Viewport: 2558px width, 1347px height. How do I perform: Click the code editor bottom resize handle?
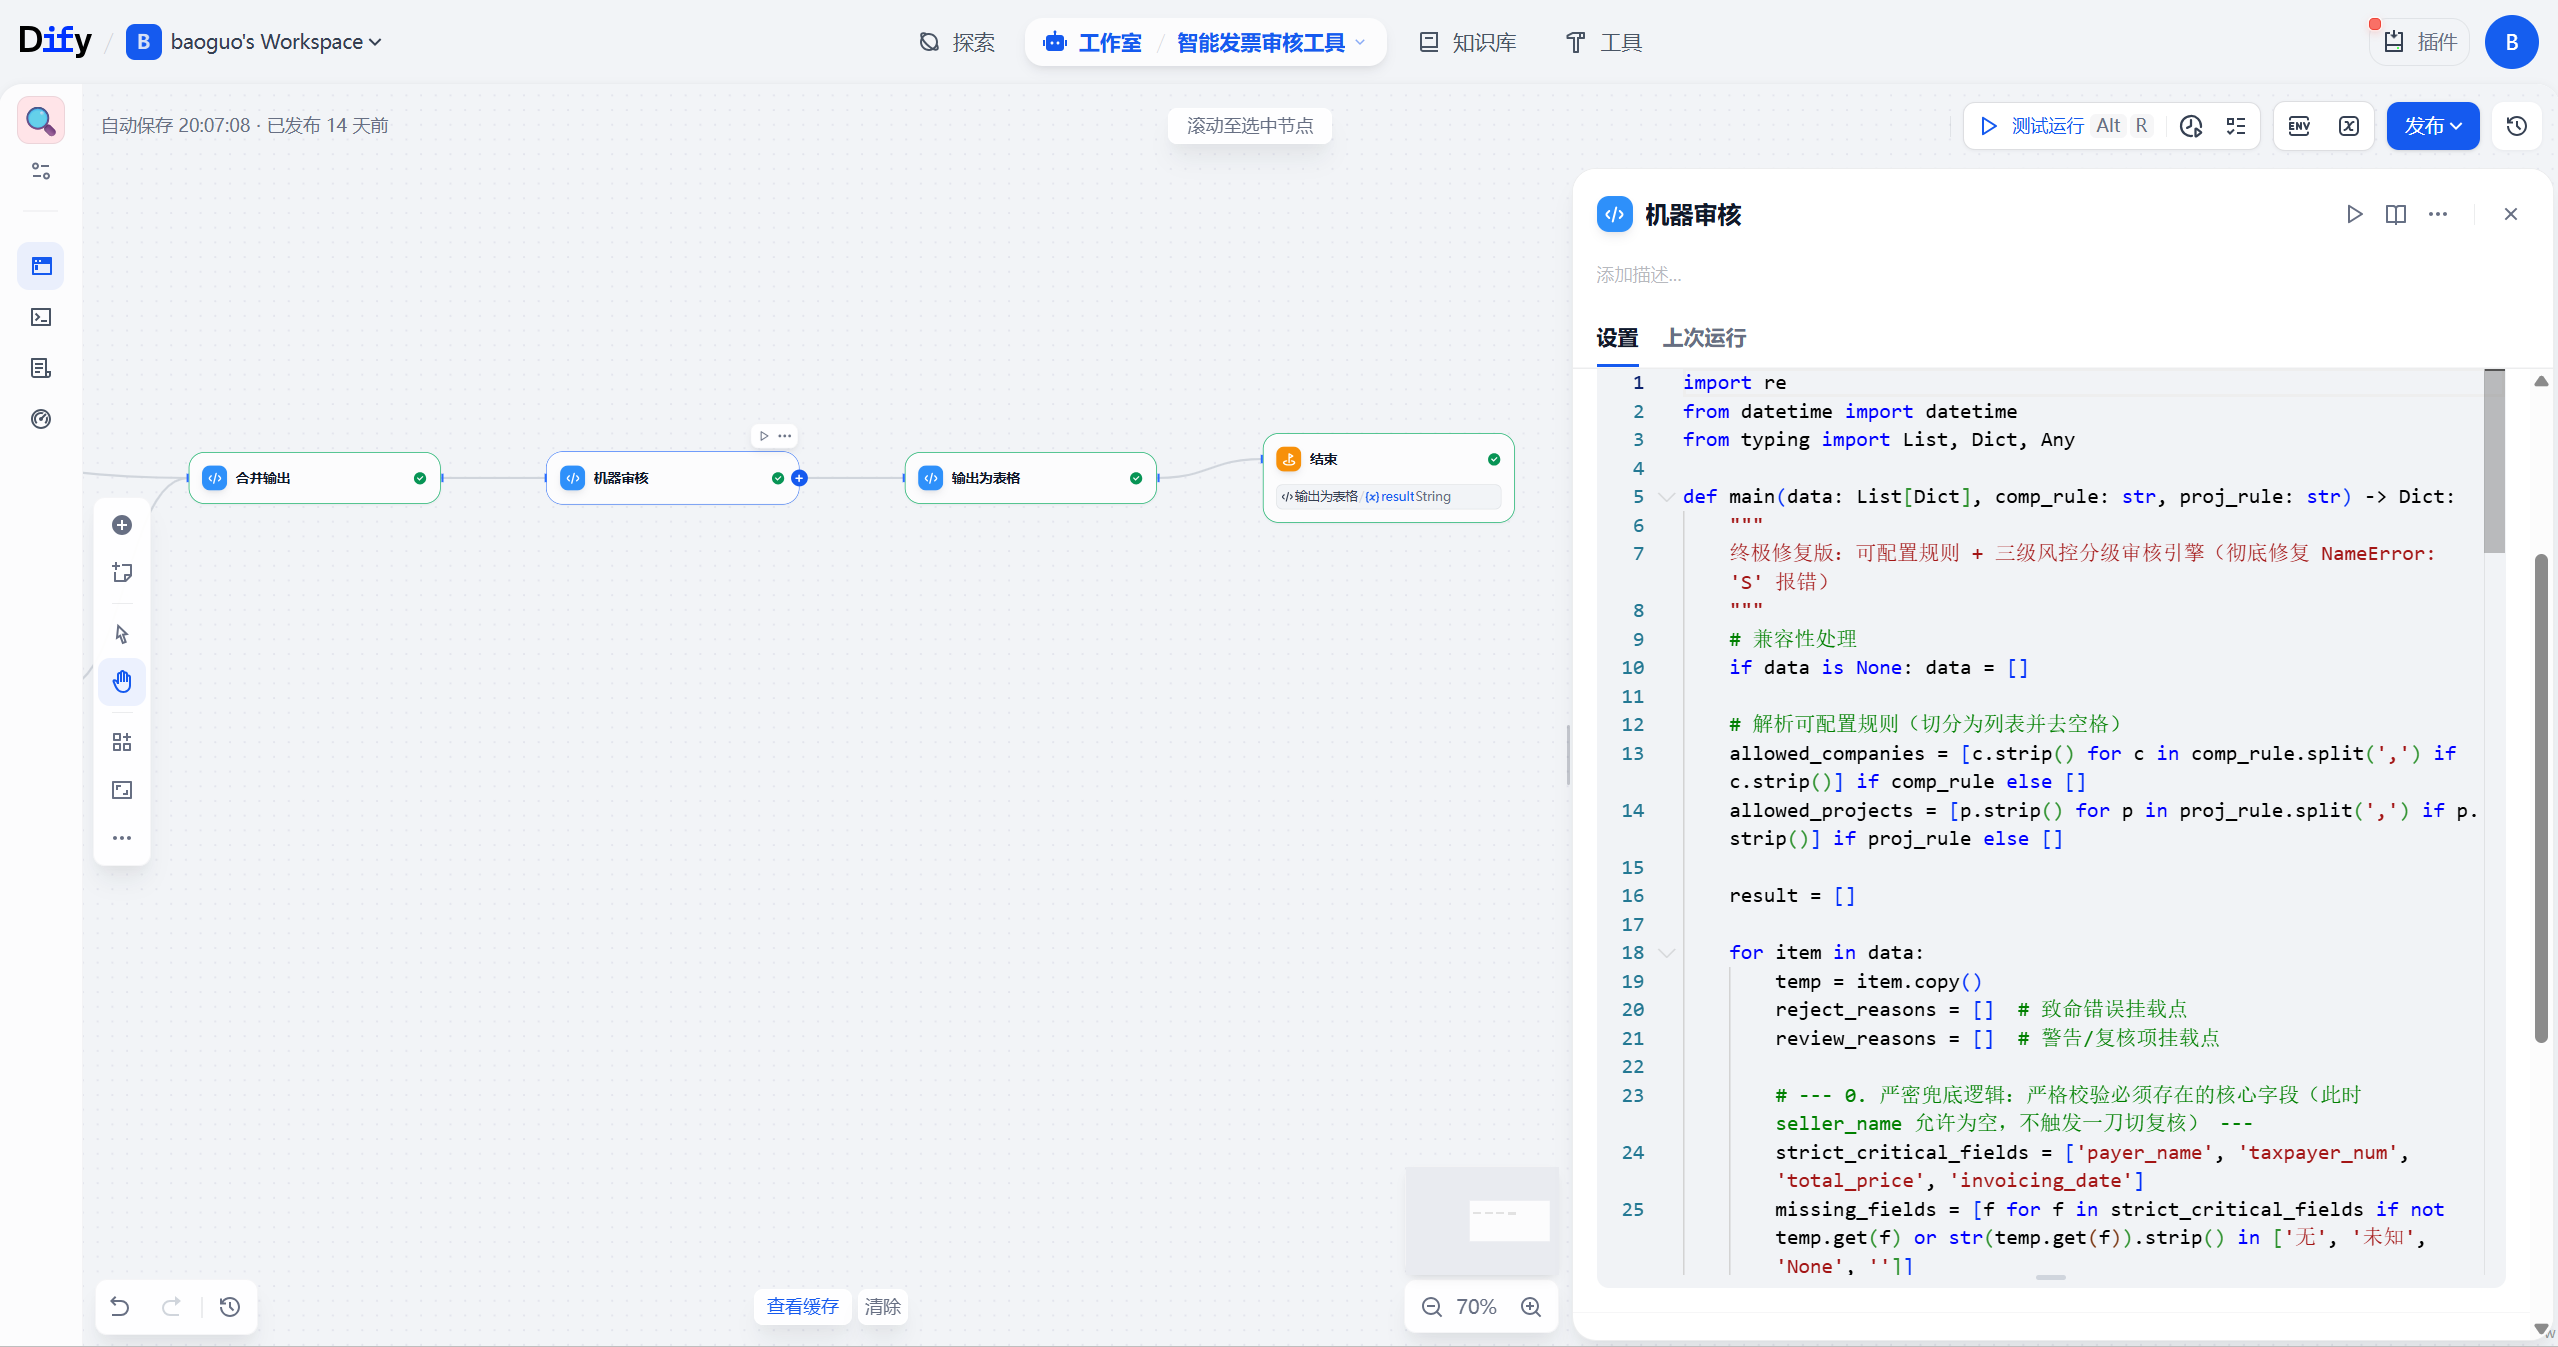pos(2051,1278)
